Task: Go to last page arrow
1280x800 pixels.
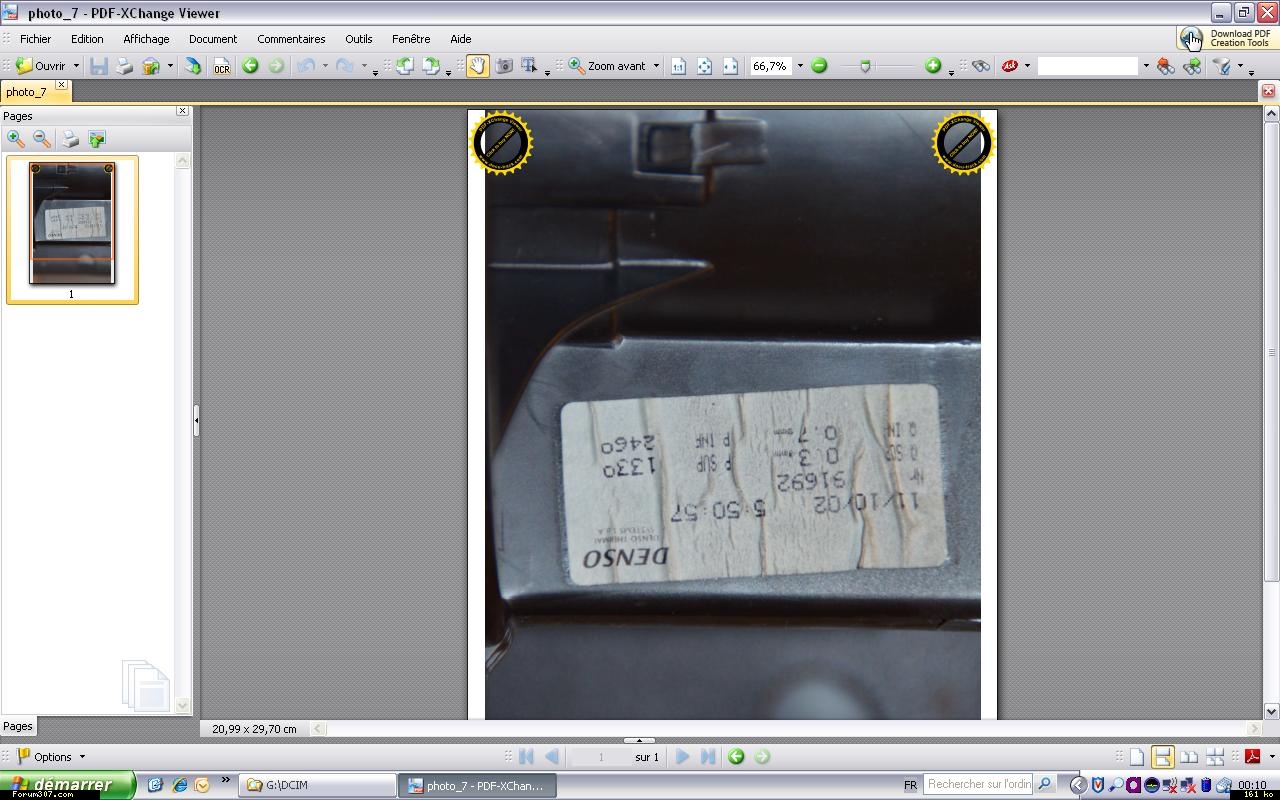Action: (x=708, y=757)
